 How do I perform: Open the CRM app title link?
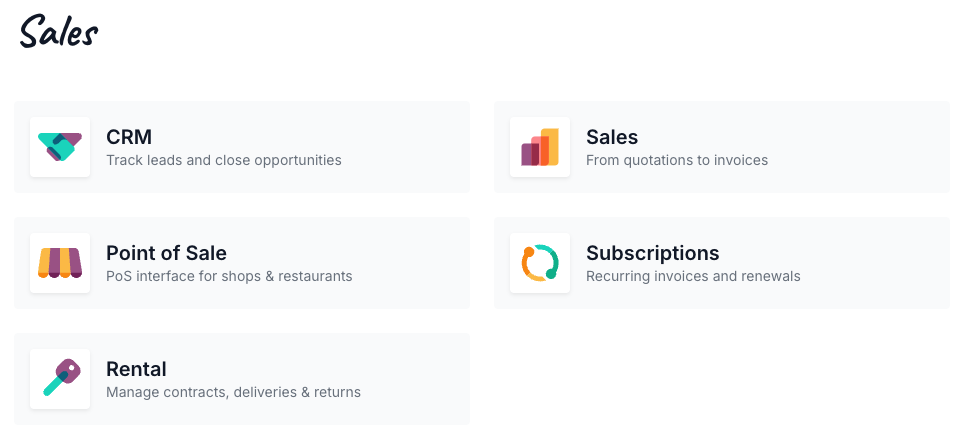coord(129,137)
